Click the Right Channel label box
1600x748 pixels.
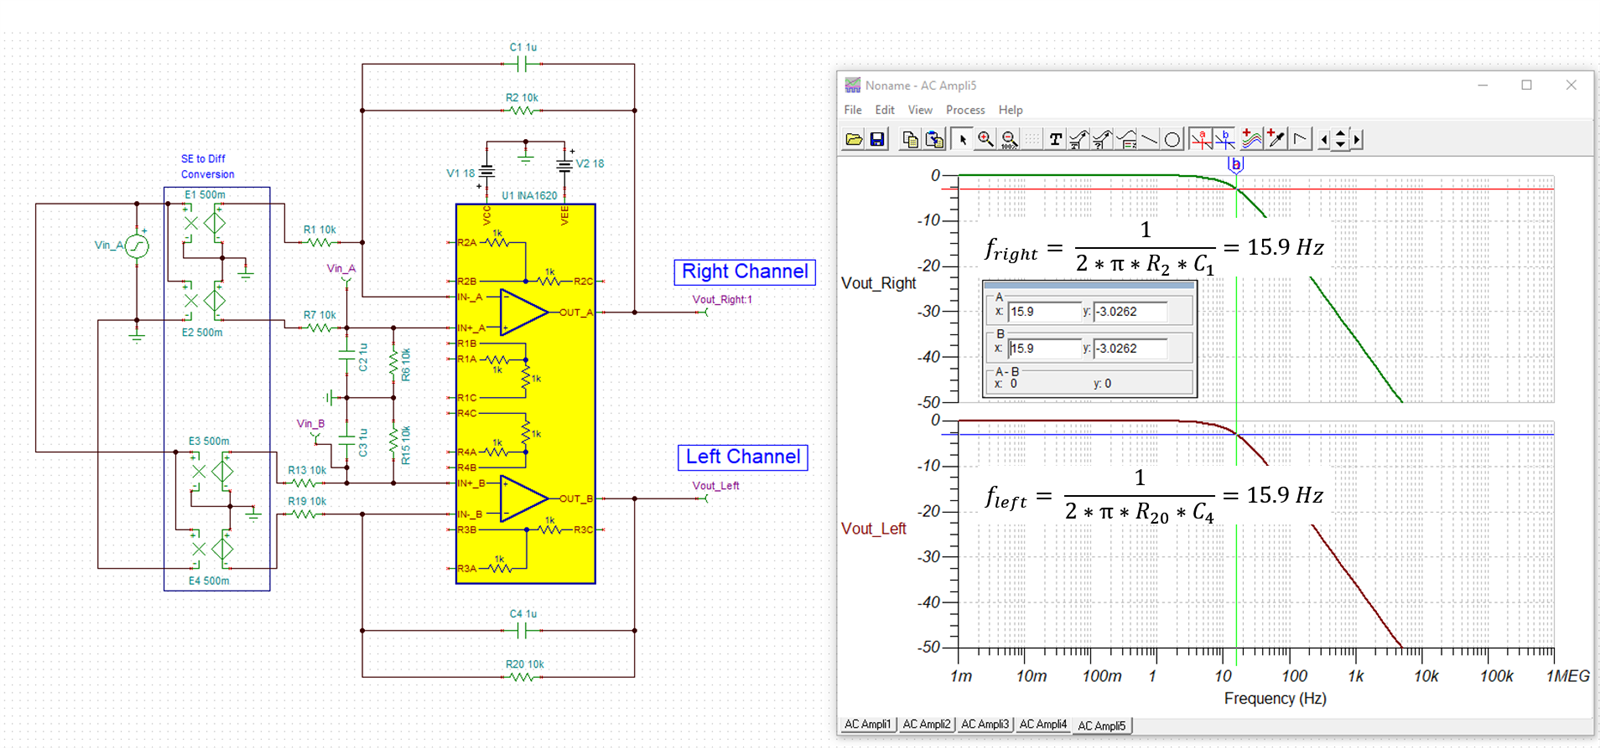pyautogui.click(x=745, y=272)
